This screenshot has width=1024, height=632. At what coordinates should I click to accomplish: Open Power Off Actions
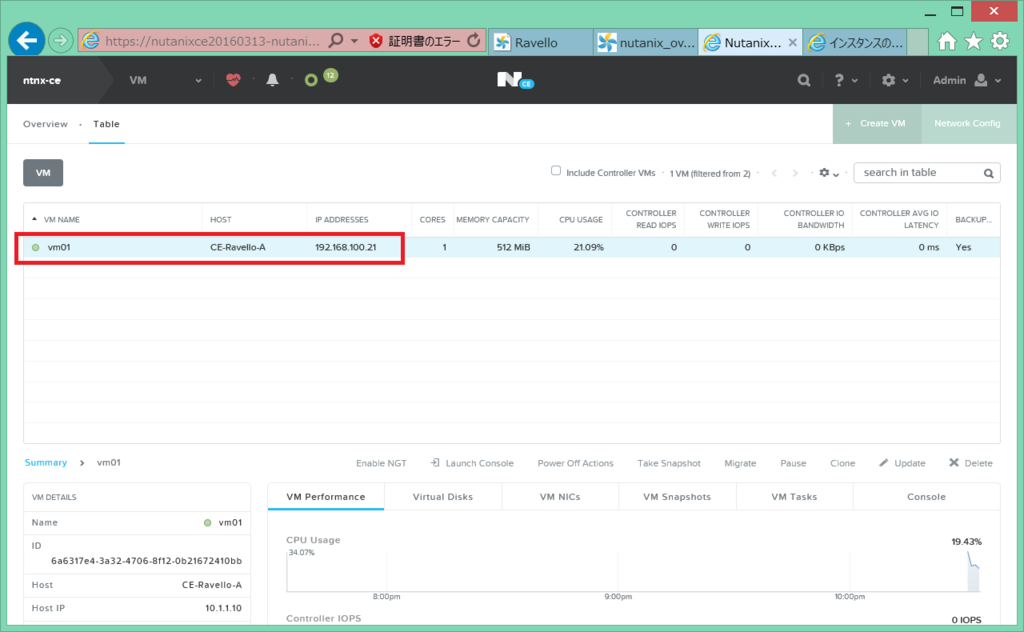tap(575, 463)
